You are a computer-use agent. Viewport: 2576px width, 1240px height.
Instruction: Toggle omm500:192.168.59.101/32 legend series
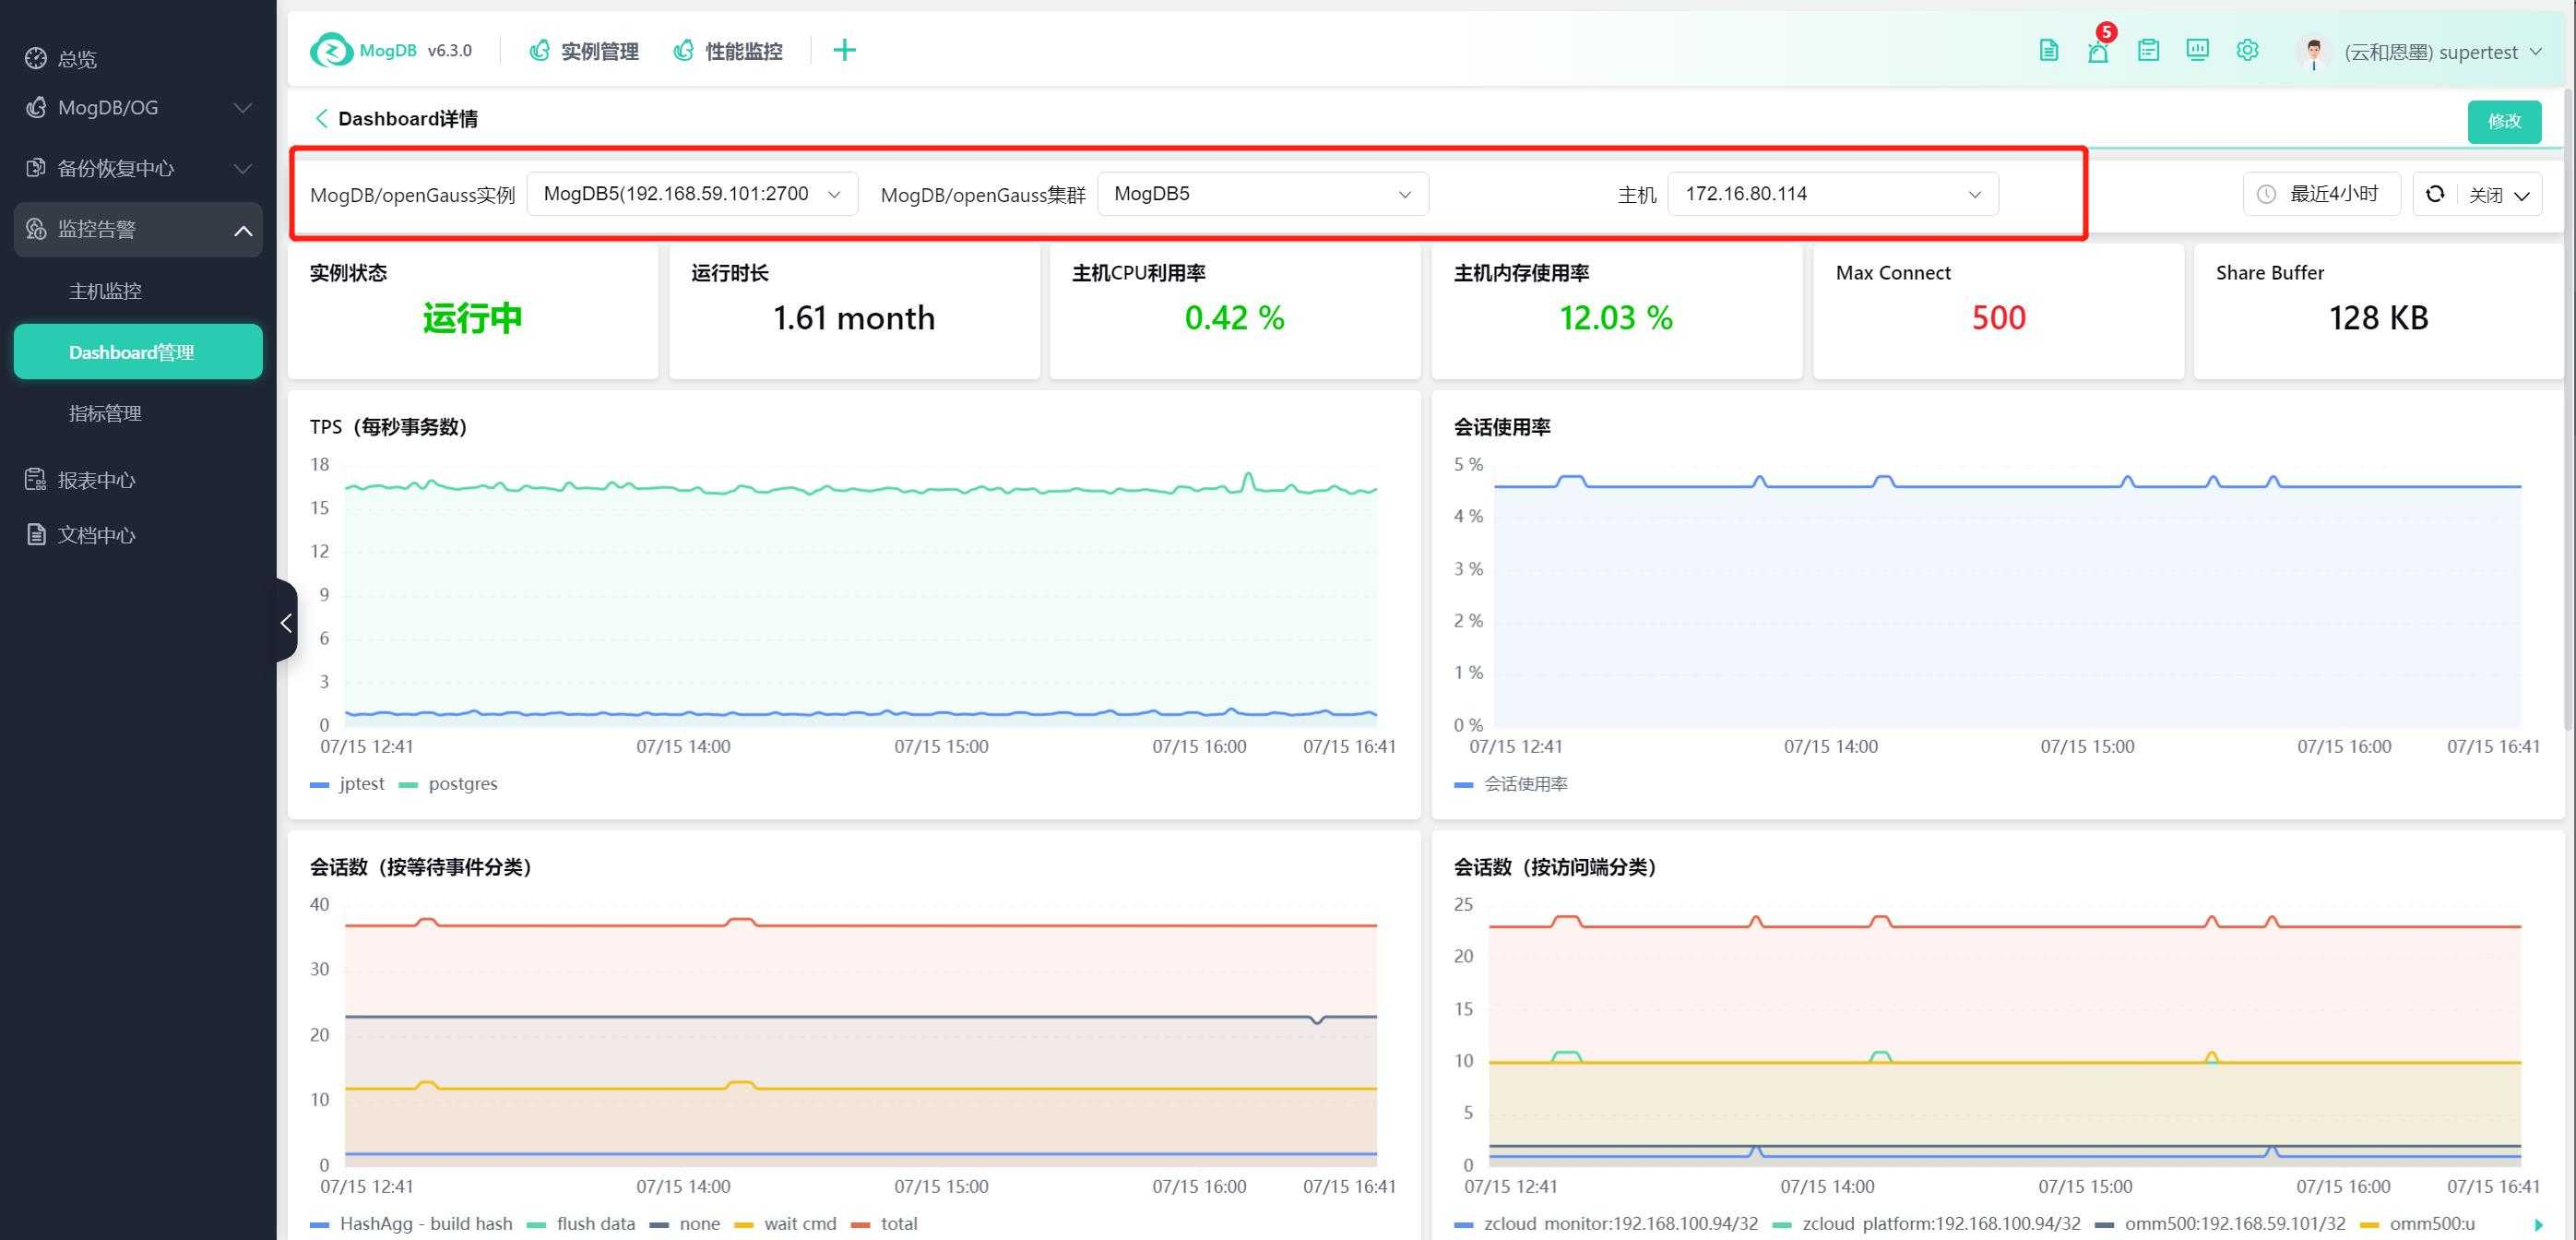2220,1224
